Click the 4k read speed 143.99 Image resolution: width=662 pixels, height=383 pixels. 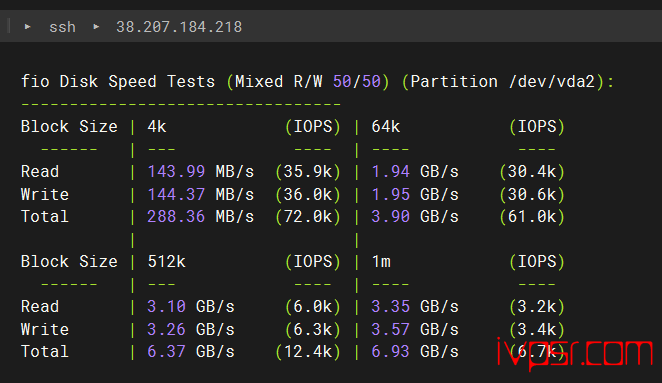176,171
